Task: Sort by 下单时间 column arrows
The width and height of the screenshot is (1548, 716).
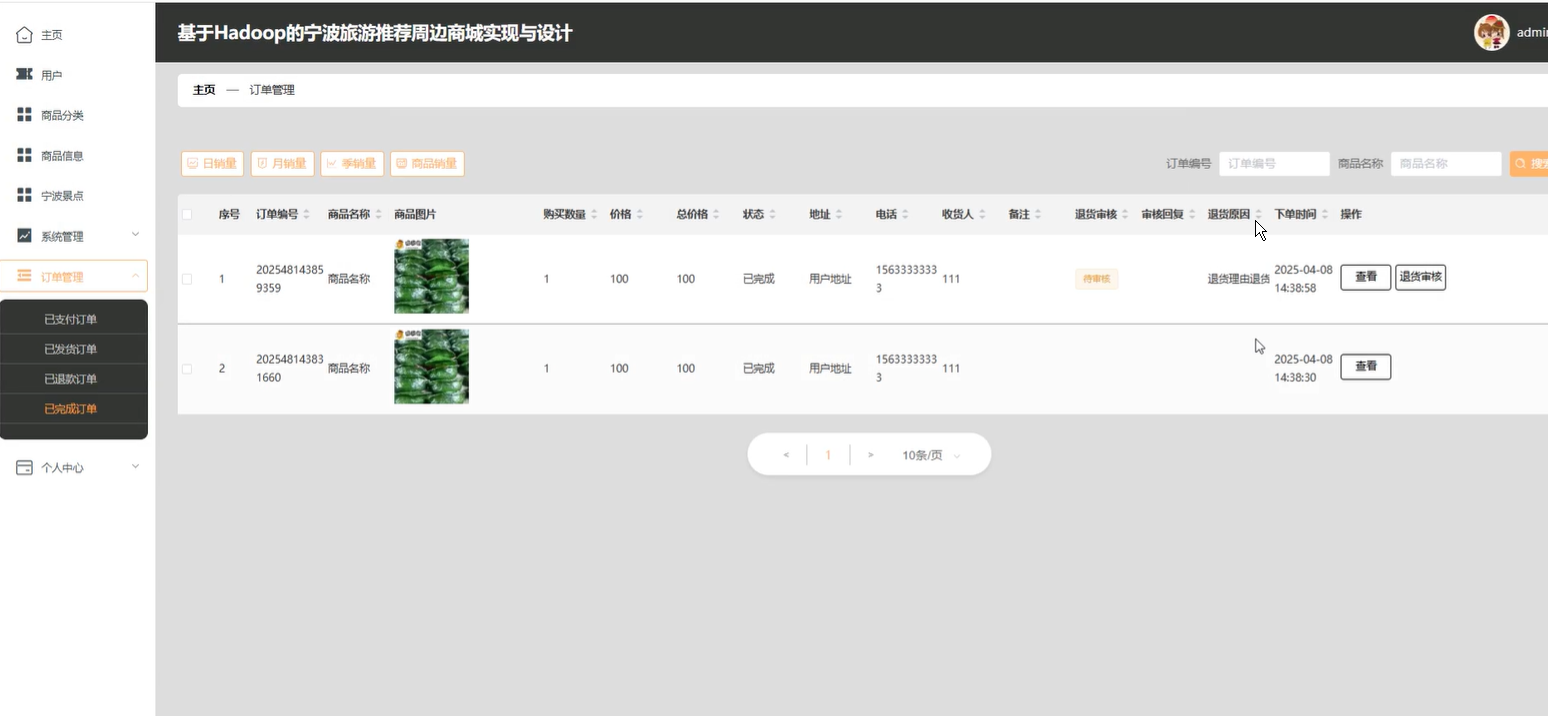Action: (x=1325, y=215)
